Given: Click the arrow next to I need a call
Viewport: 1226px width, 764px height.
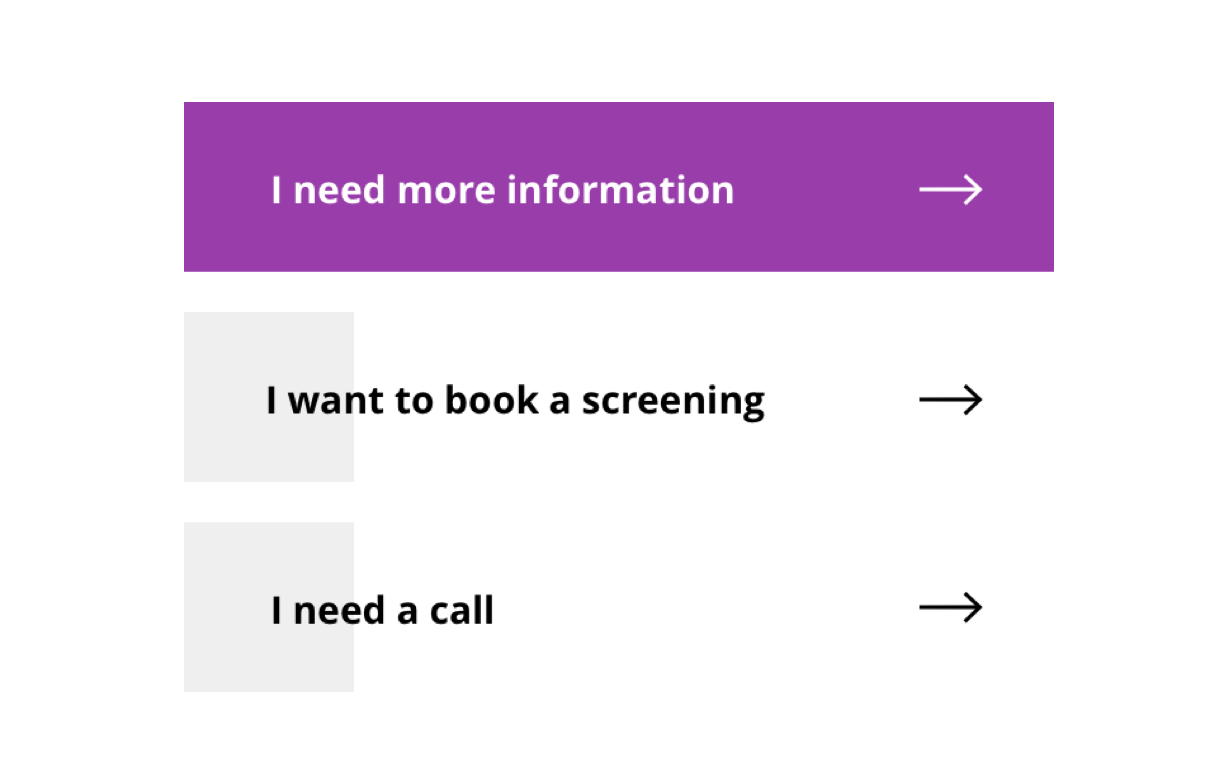Looking at the screenshot, I should pos(950,607).
